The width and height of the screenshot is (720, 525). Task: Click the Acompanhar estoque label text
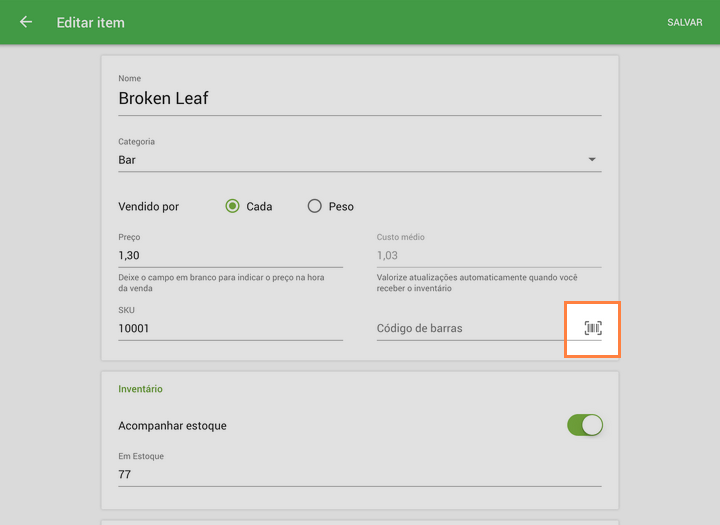click(172, 426)
